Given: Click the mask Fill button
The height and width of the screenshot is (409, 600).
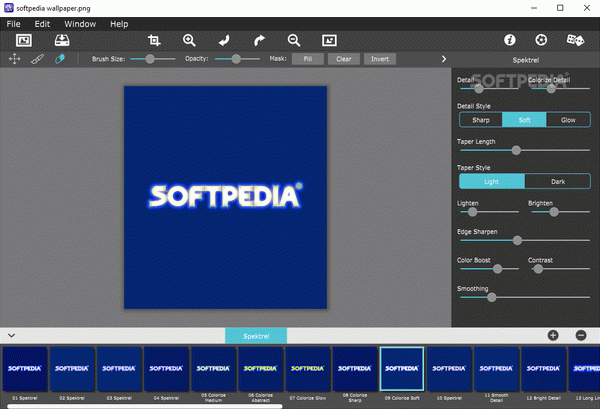Looking at the screenshot, I should pos(308,59).
